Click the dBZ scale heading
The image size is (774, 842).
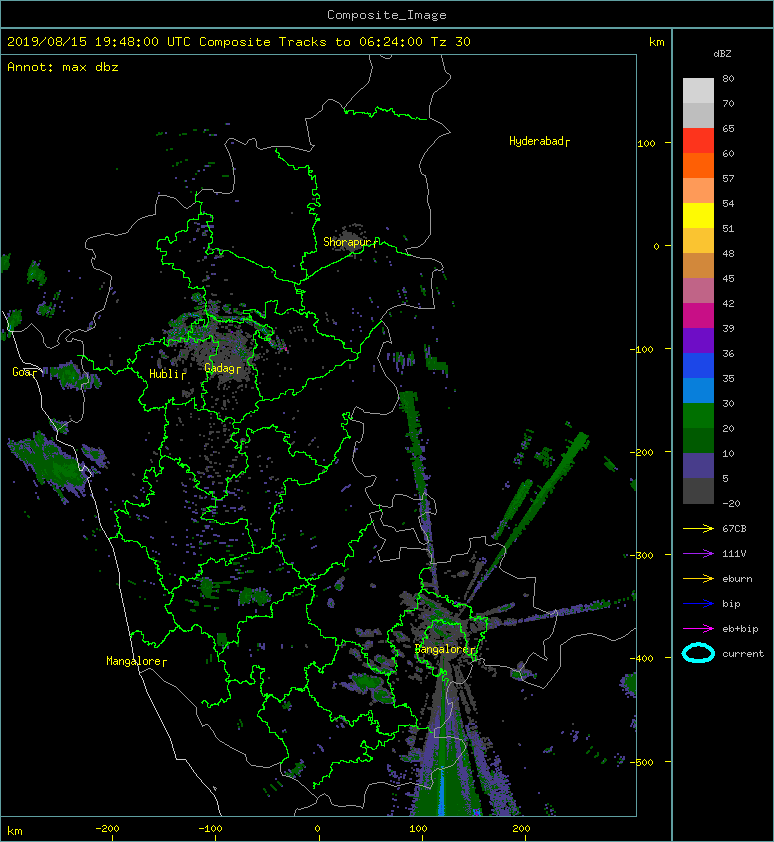click(x=722, y=54)
